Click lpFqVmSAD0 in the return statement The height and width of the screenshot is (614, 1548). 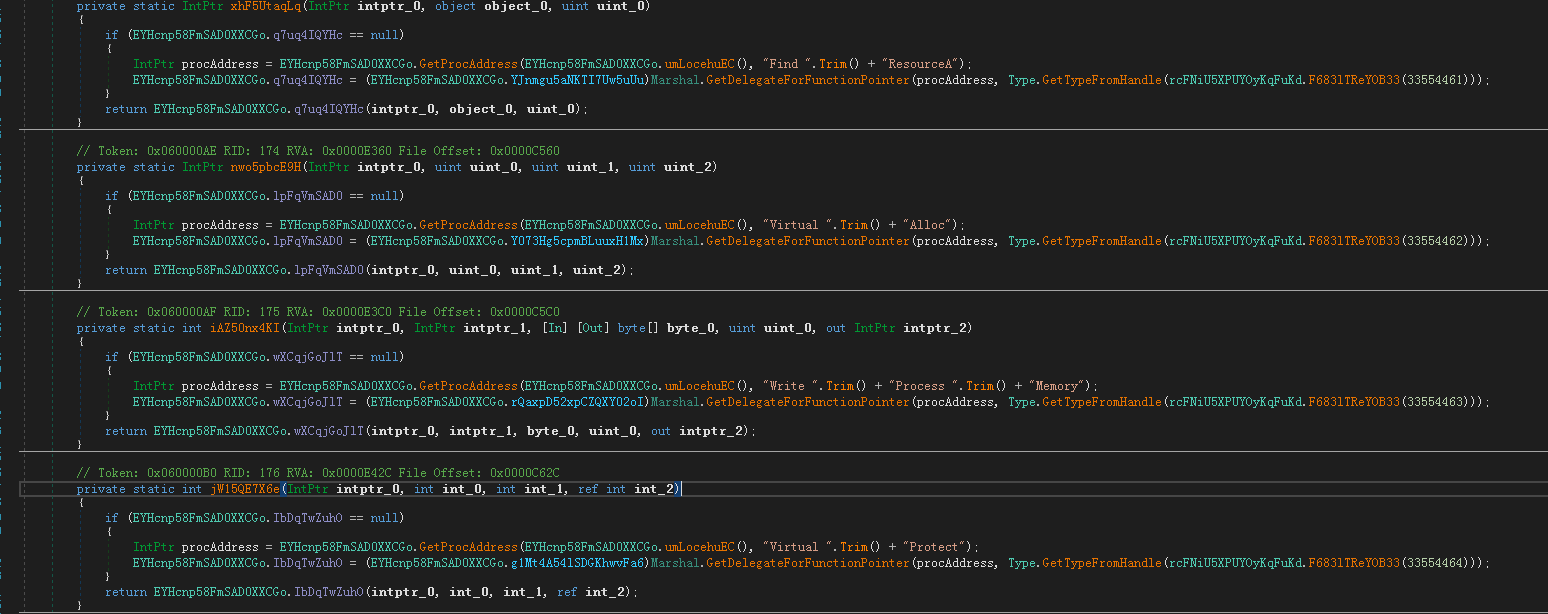pos(329,270)
